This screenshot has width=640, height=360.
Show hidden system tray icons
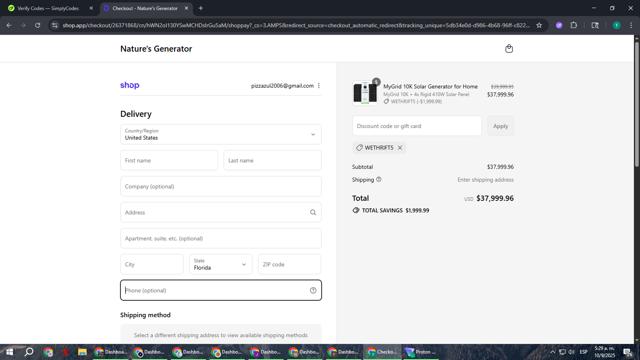[x=552, y=352]
